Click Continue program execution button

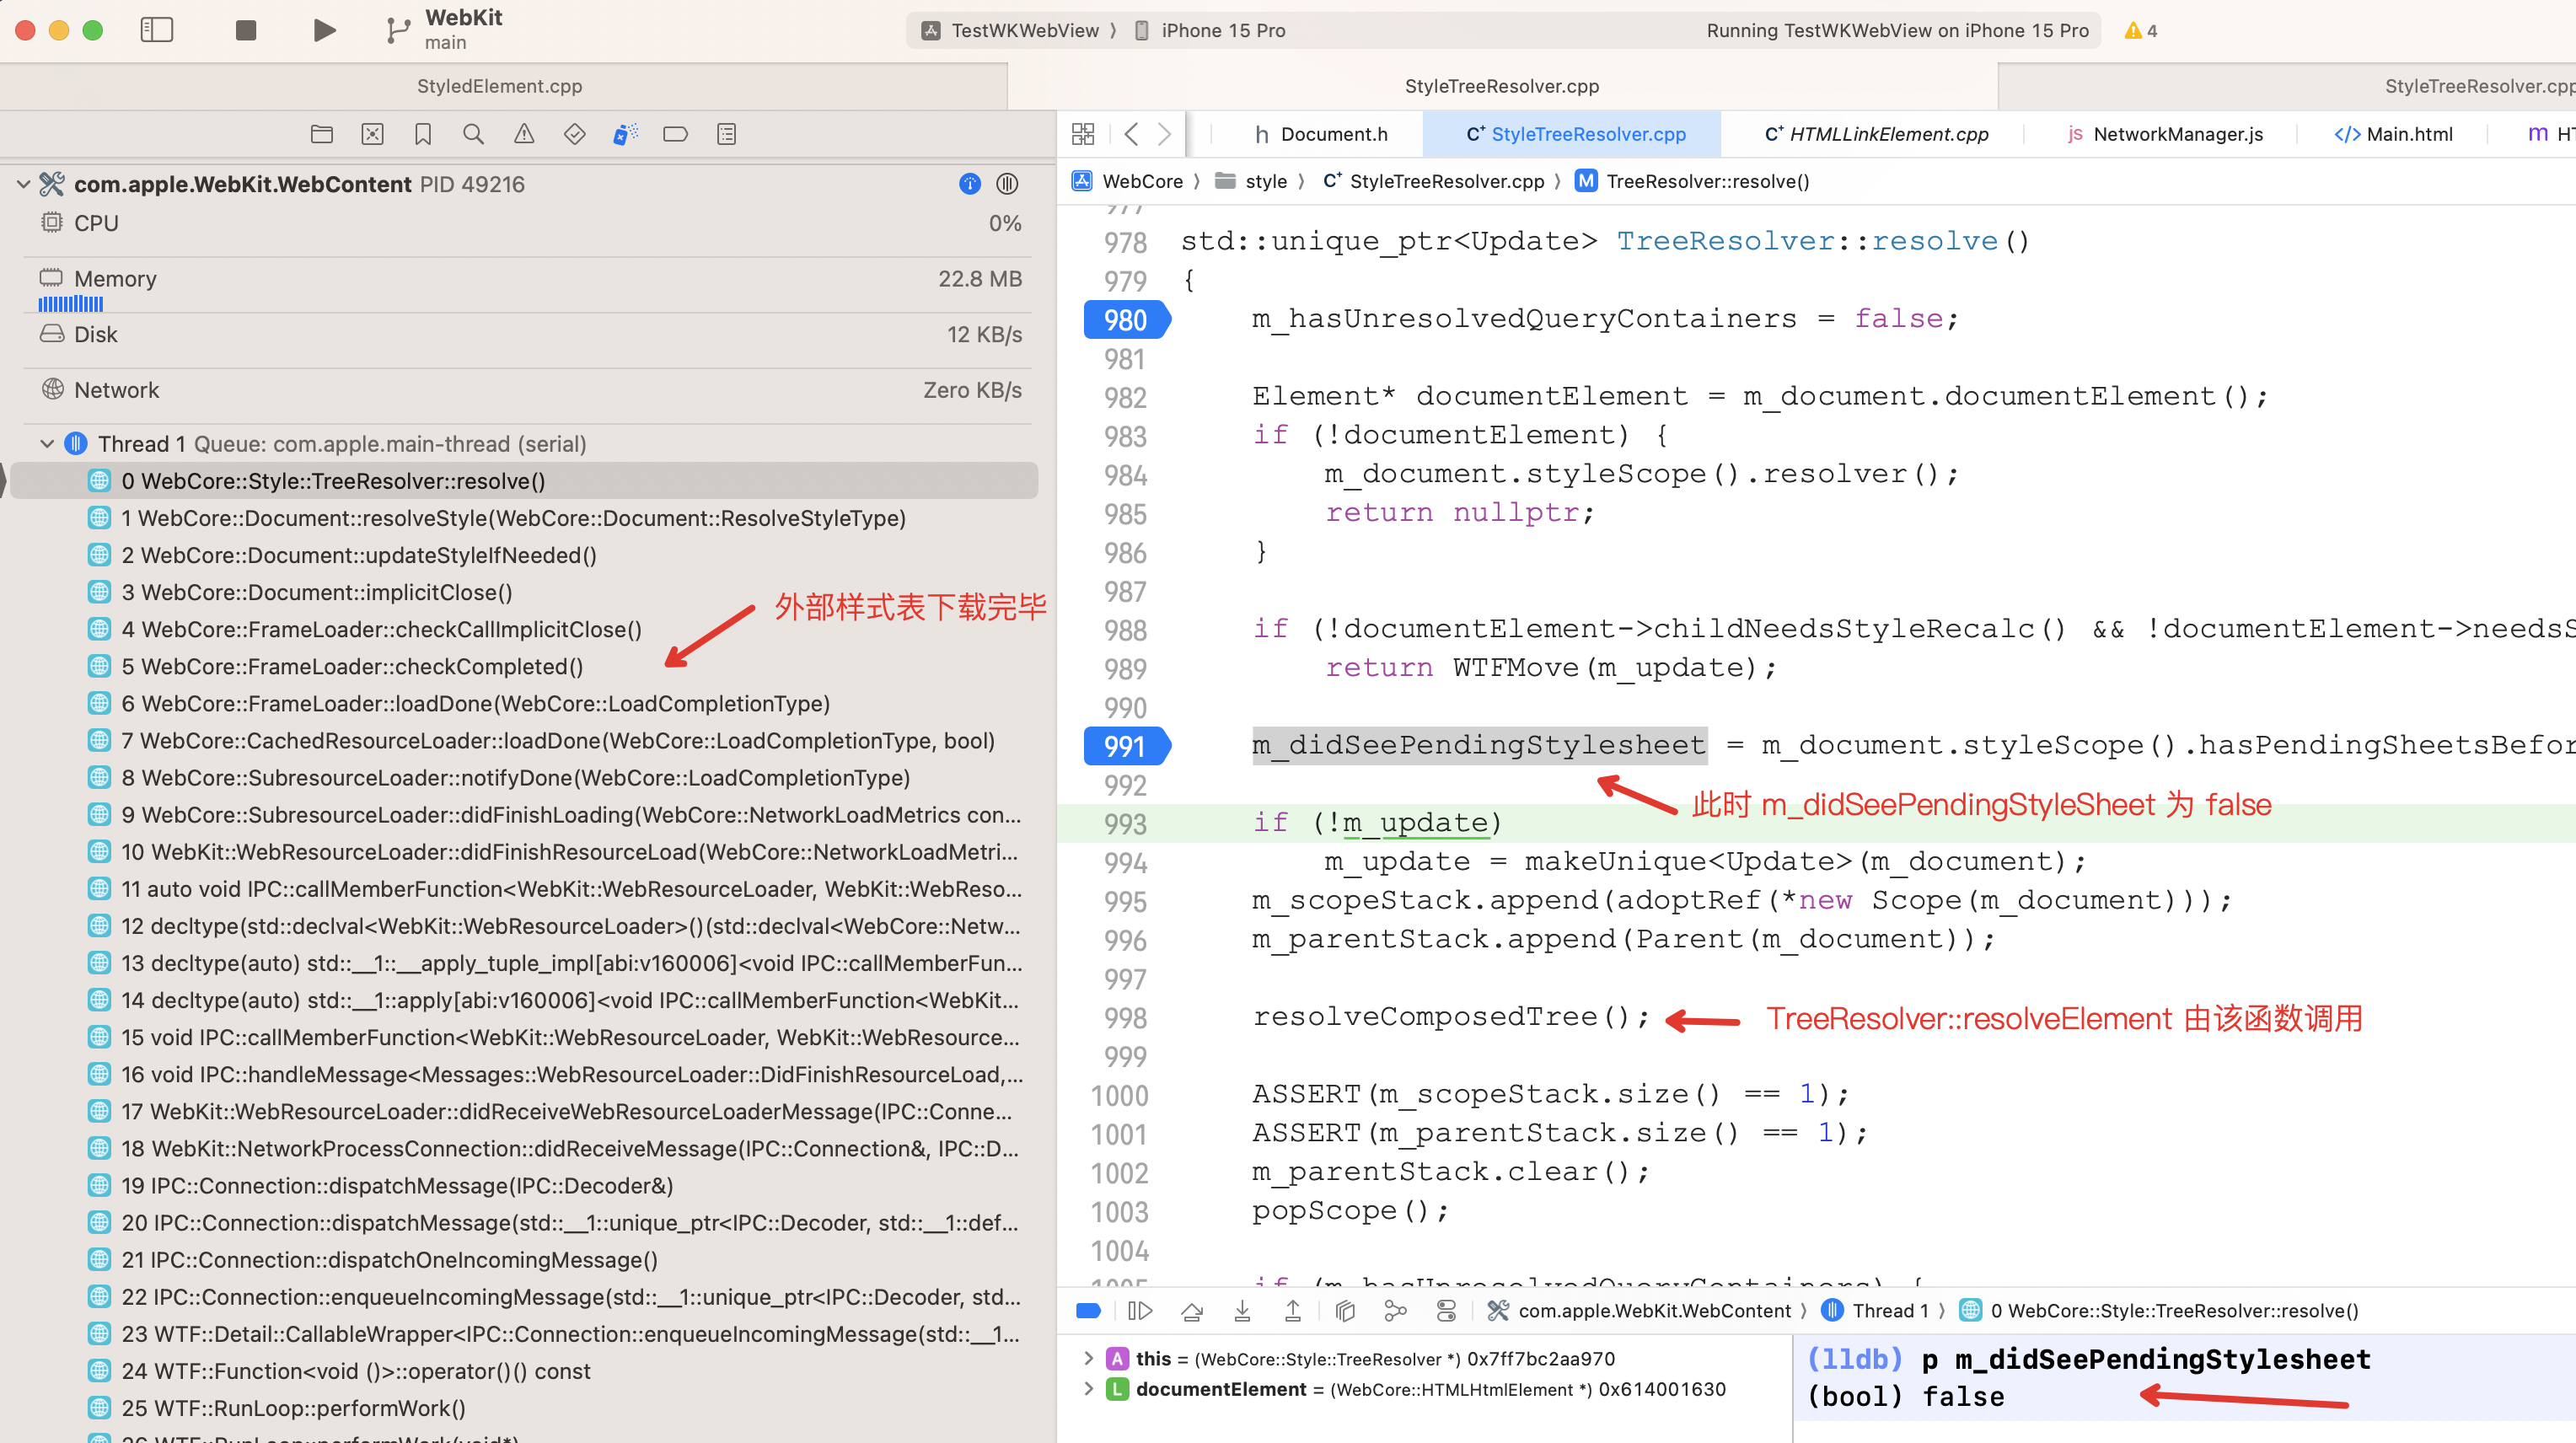tap(1140, 1311)
